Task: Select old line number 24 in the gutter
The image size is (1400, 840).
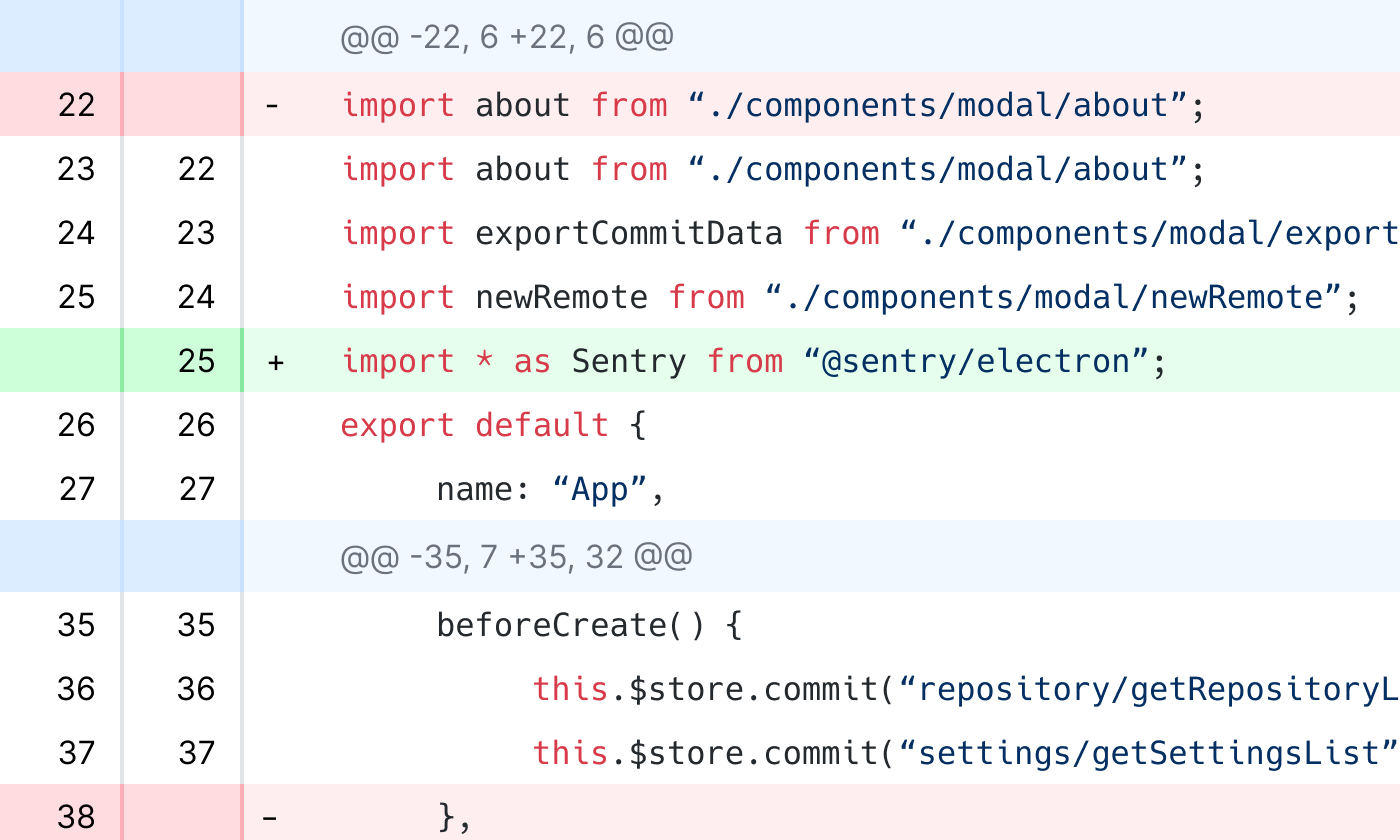Action: coord(76,233)
